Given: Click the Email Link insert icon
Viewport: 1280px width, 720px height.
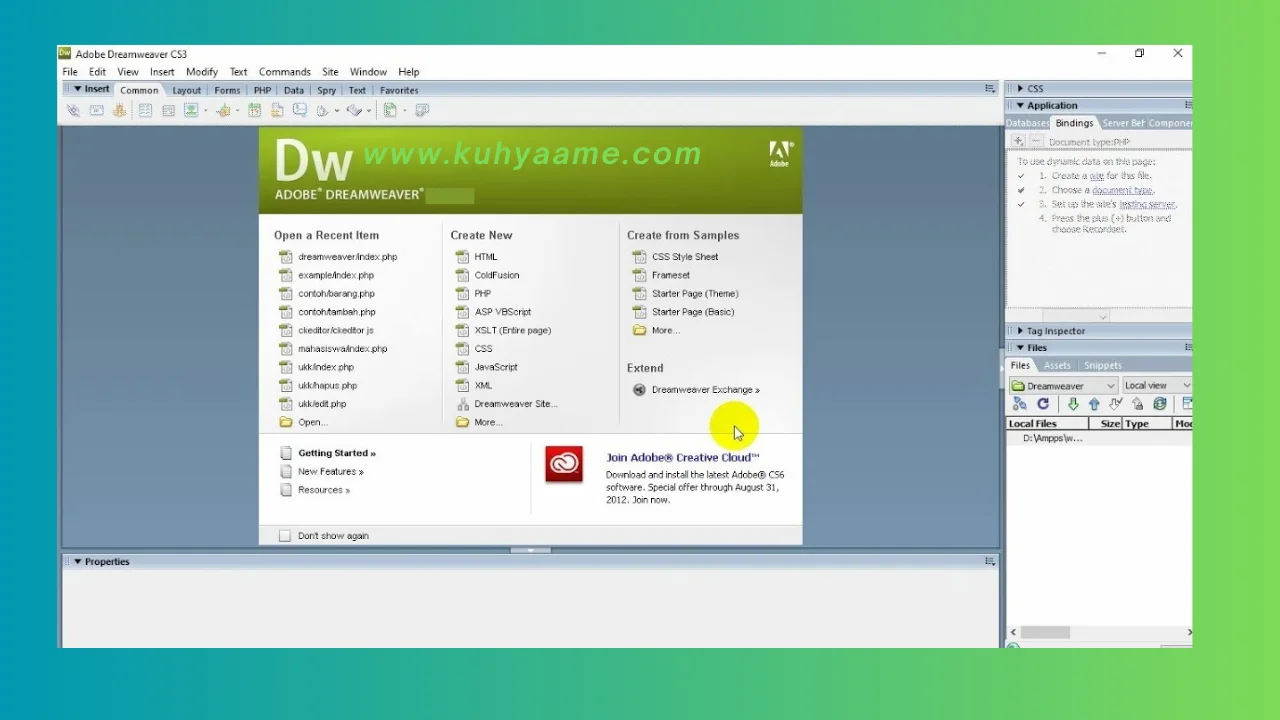Looking at the screenshot, I should [x=96, y=111].
